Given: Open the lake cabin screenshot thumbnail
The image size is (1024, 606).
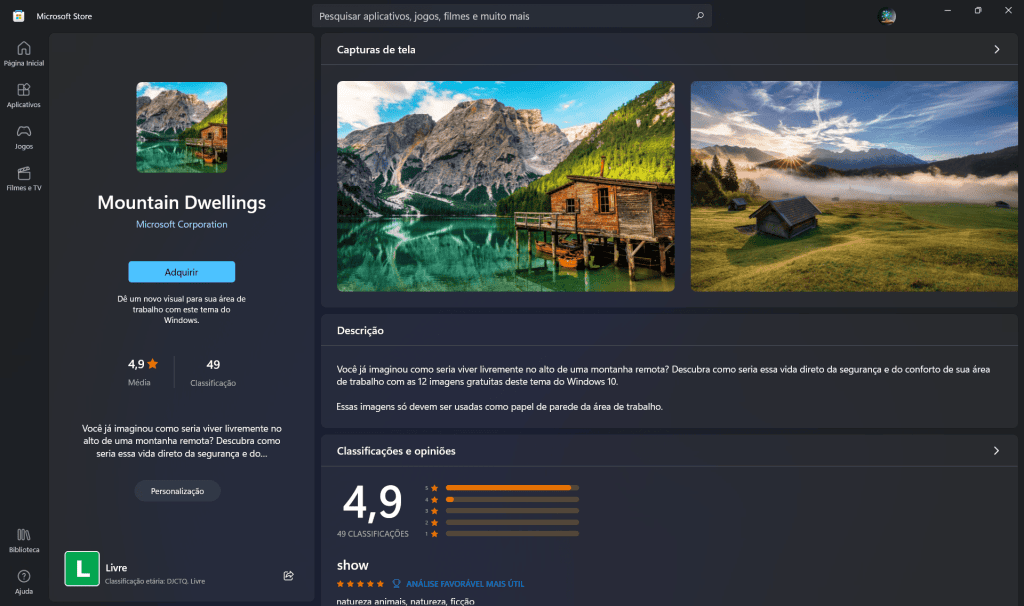Looking at the screenshot, I should [505, 186].
